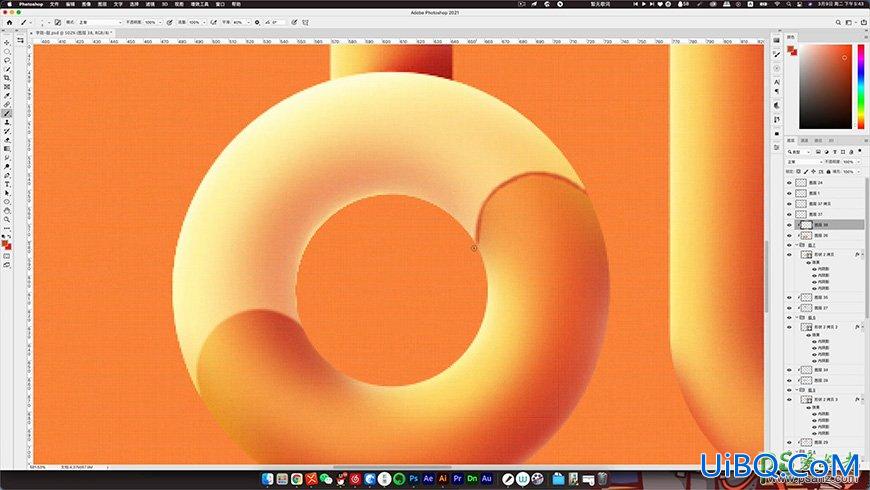Select the Brush tool in the tools panel
This screenshot has width=870, height=490.
click(x=7, y=113)
